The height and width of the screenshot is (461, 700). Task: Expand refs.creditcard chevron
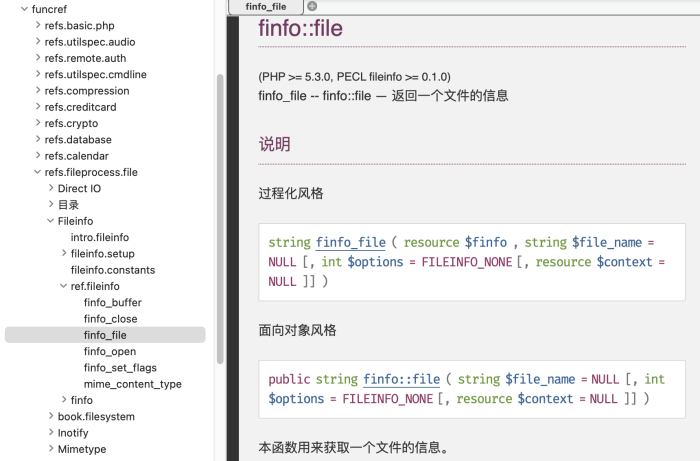(x=38, y=107)
